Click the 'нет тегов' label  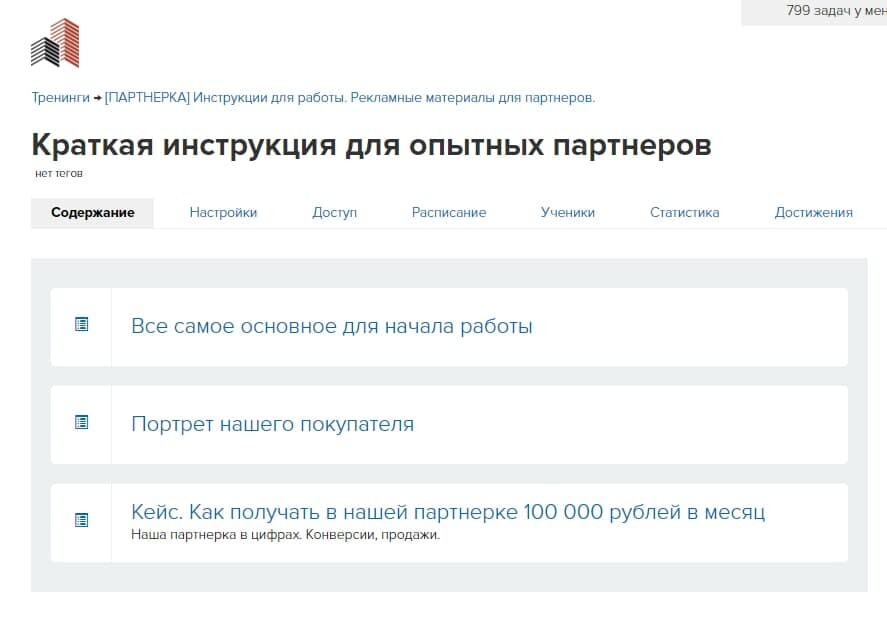59,174
